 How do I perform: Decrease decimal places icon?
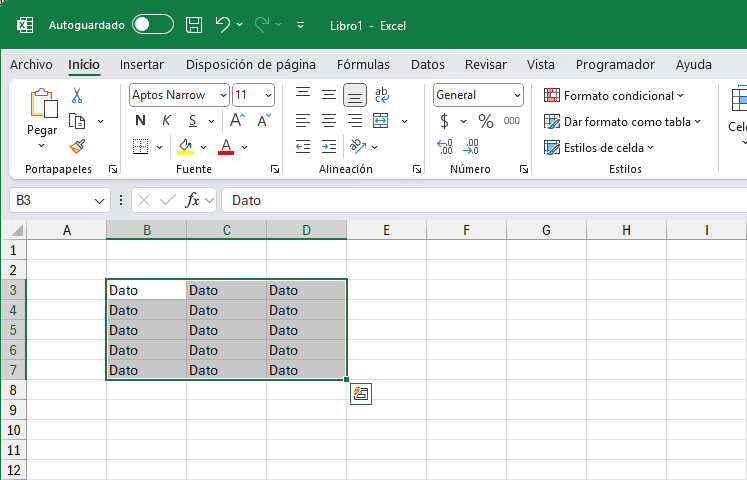point(471,147)
